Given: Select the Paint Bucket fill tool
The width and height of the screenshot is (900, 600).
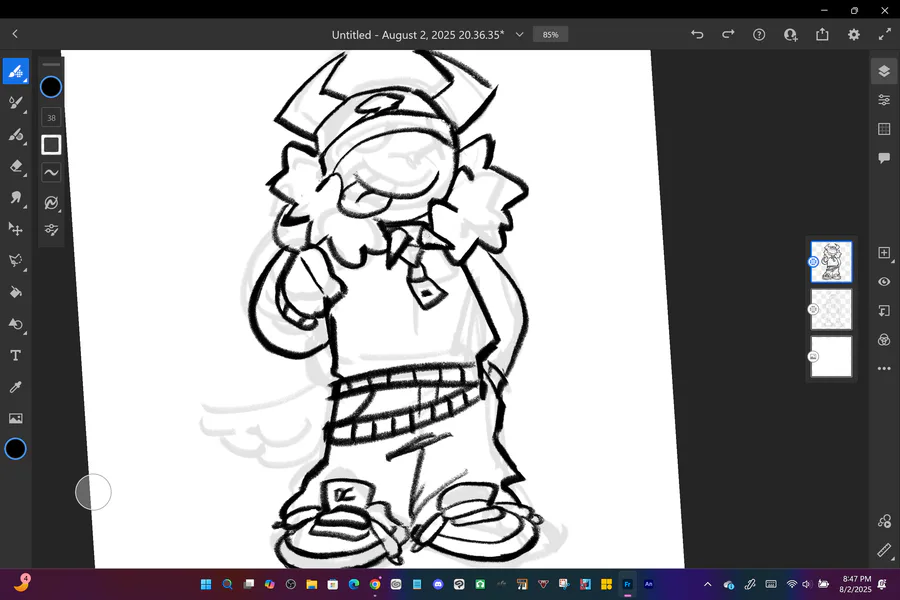Looking at the screenshot, I should tap(15, 292).
